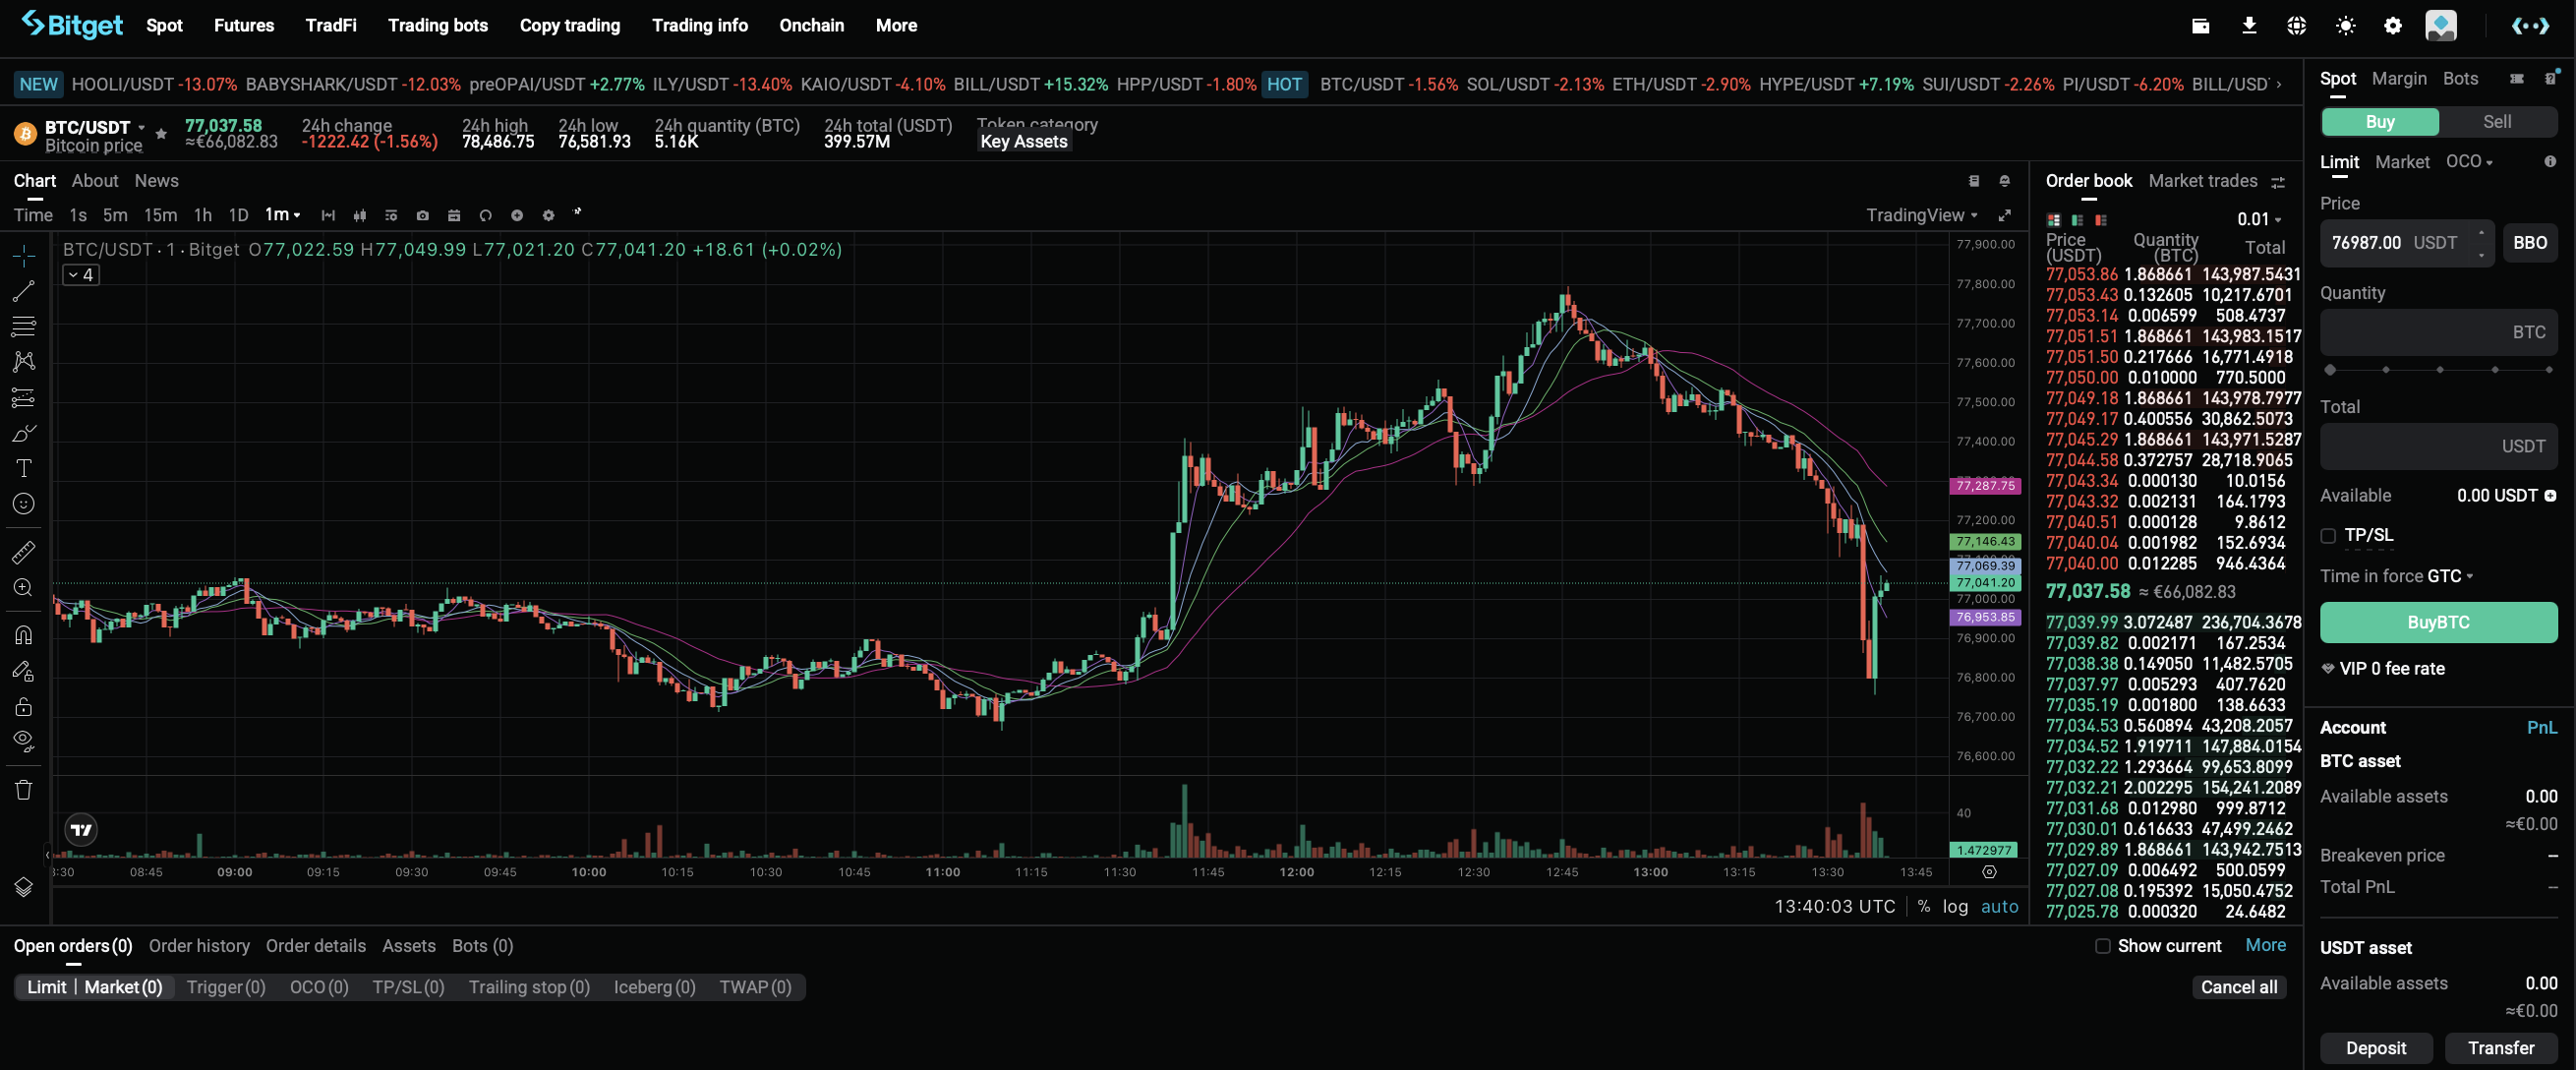Click inside the Quantity BTC input field
Image resolution: width=2576 pixels, height=1070 pixels.
[2438, 332]
